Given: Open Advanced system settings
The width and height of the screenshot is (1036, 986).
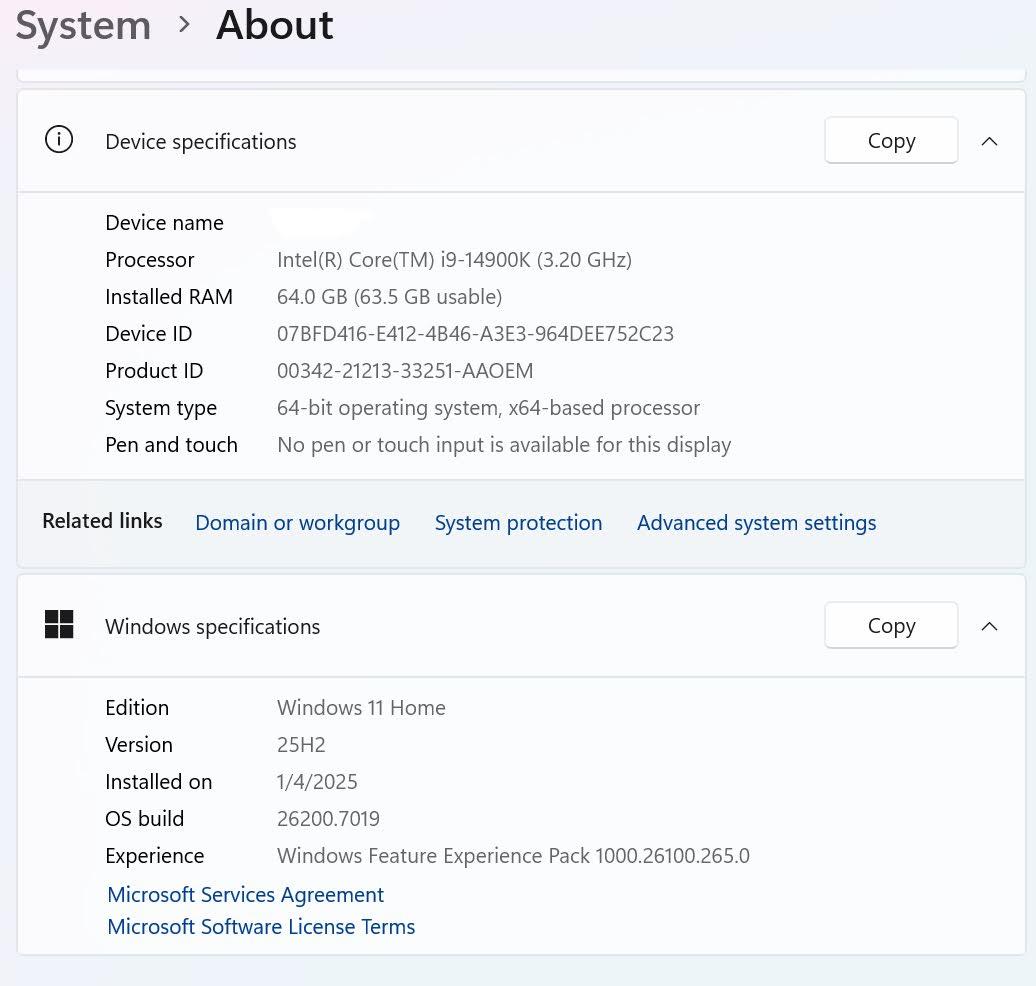Looking at the screenshot, I should click(756, 523).
